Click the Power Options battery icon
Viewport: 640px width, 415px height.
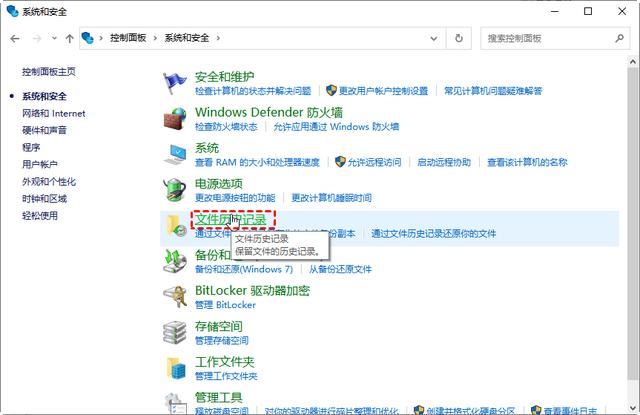click(x=174, y=190)
